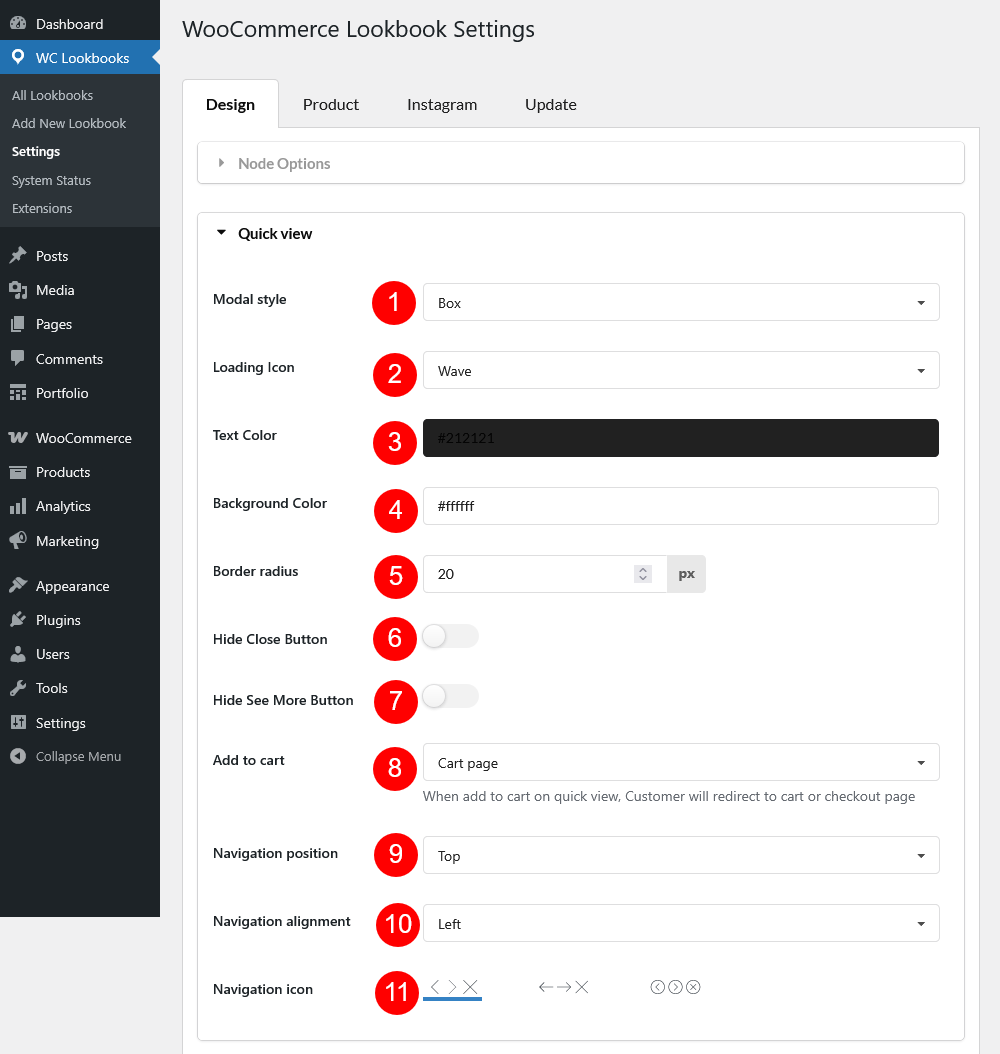Click the Background Color #ffffff field
Image resolution: width=1000 pixels, height=1054 pixels.
681,506
